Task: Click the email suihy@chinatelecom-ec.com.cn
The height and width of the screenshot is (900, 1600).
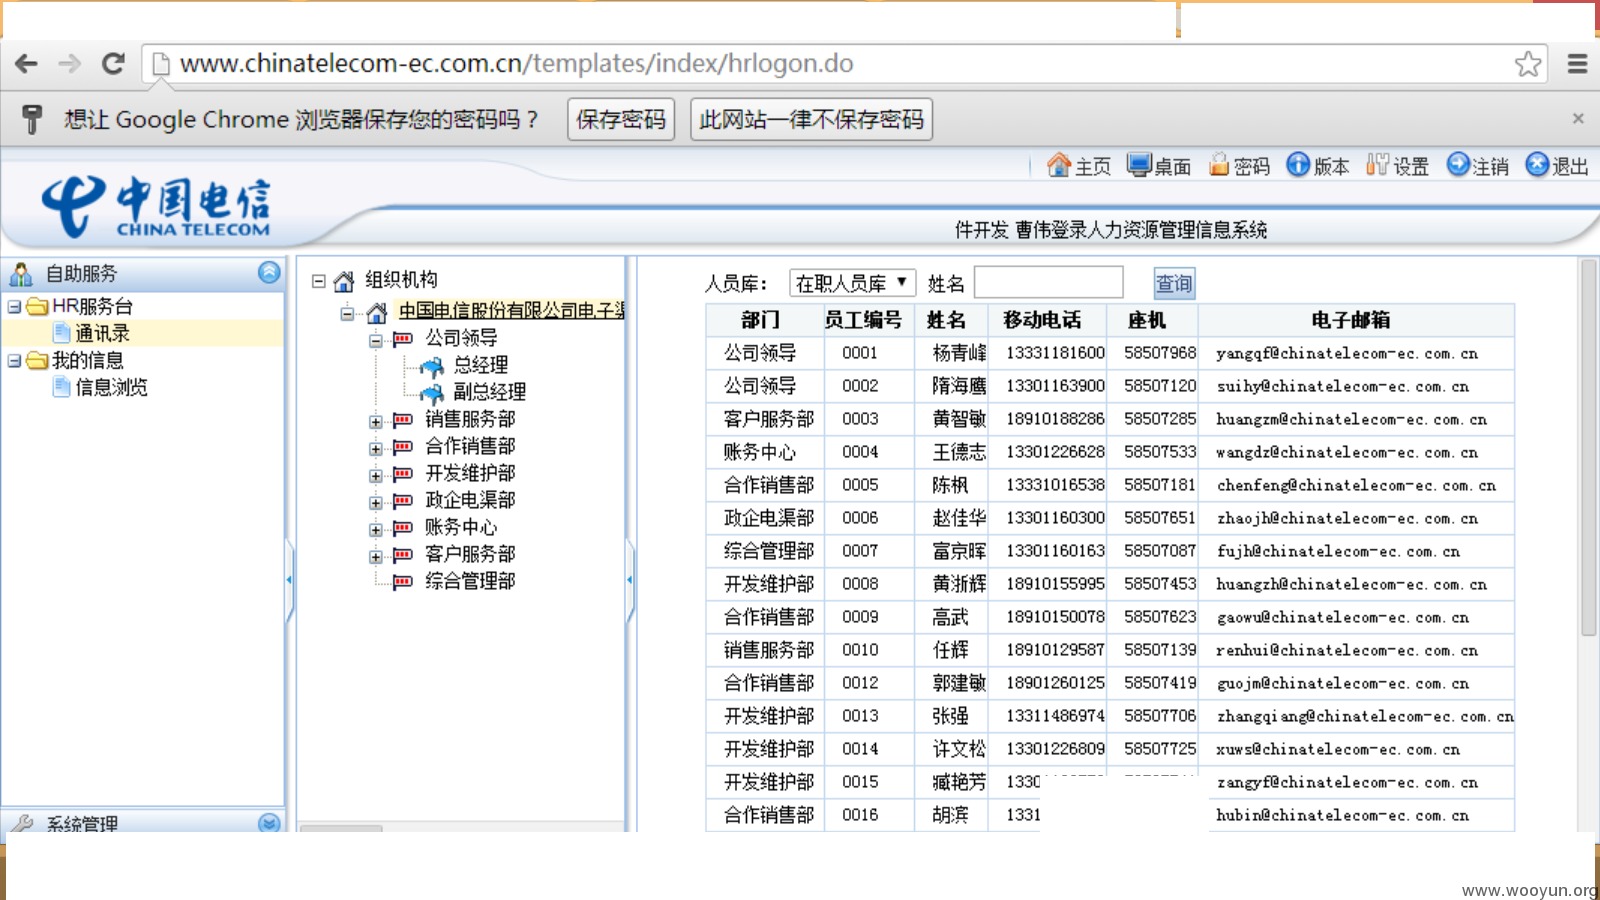Action: (x=1343, y=386)
